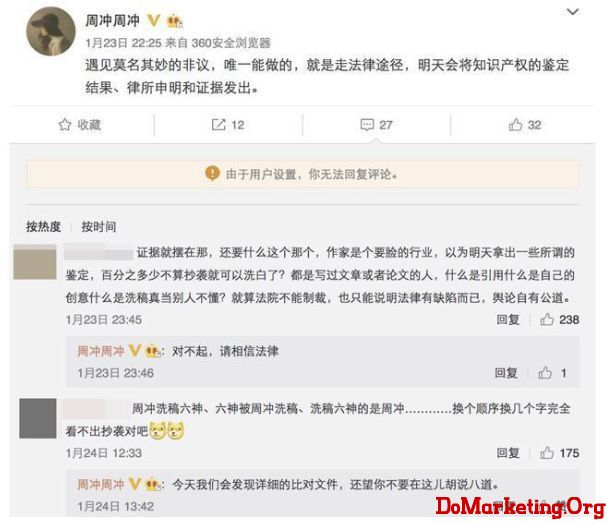
Task: Open comments via bubble icon showing 27
Action: pyautogui.click(x=367, y=125)
